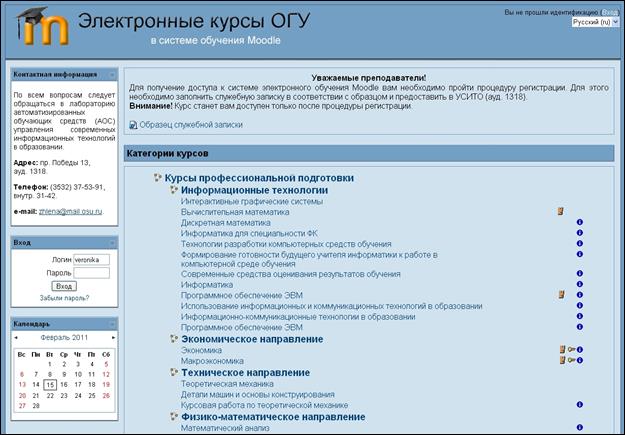Click guest access icon for Макроэкономика
Image resolution: width=625 pixels, height=435 pixels.
[x=562, y=360]
